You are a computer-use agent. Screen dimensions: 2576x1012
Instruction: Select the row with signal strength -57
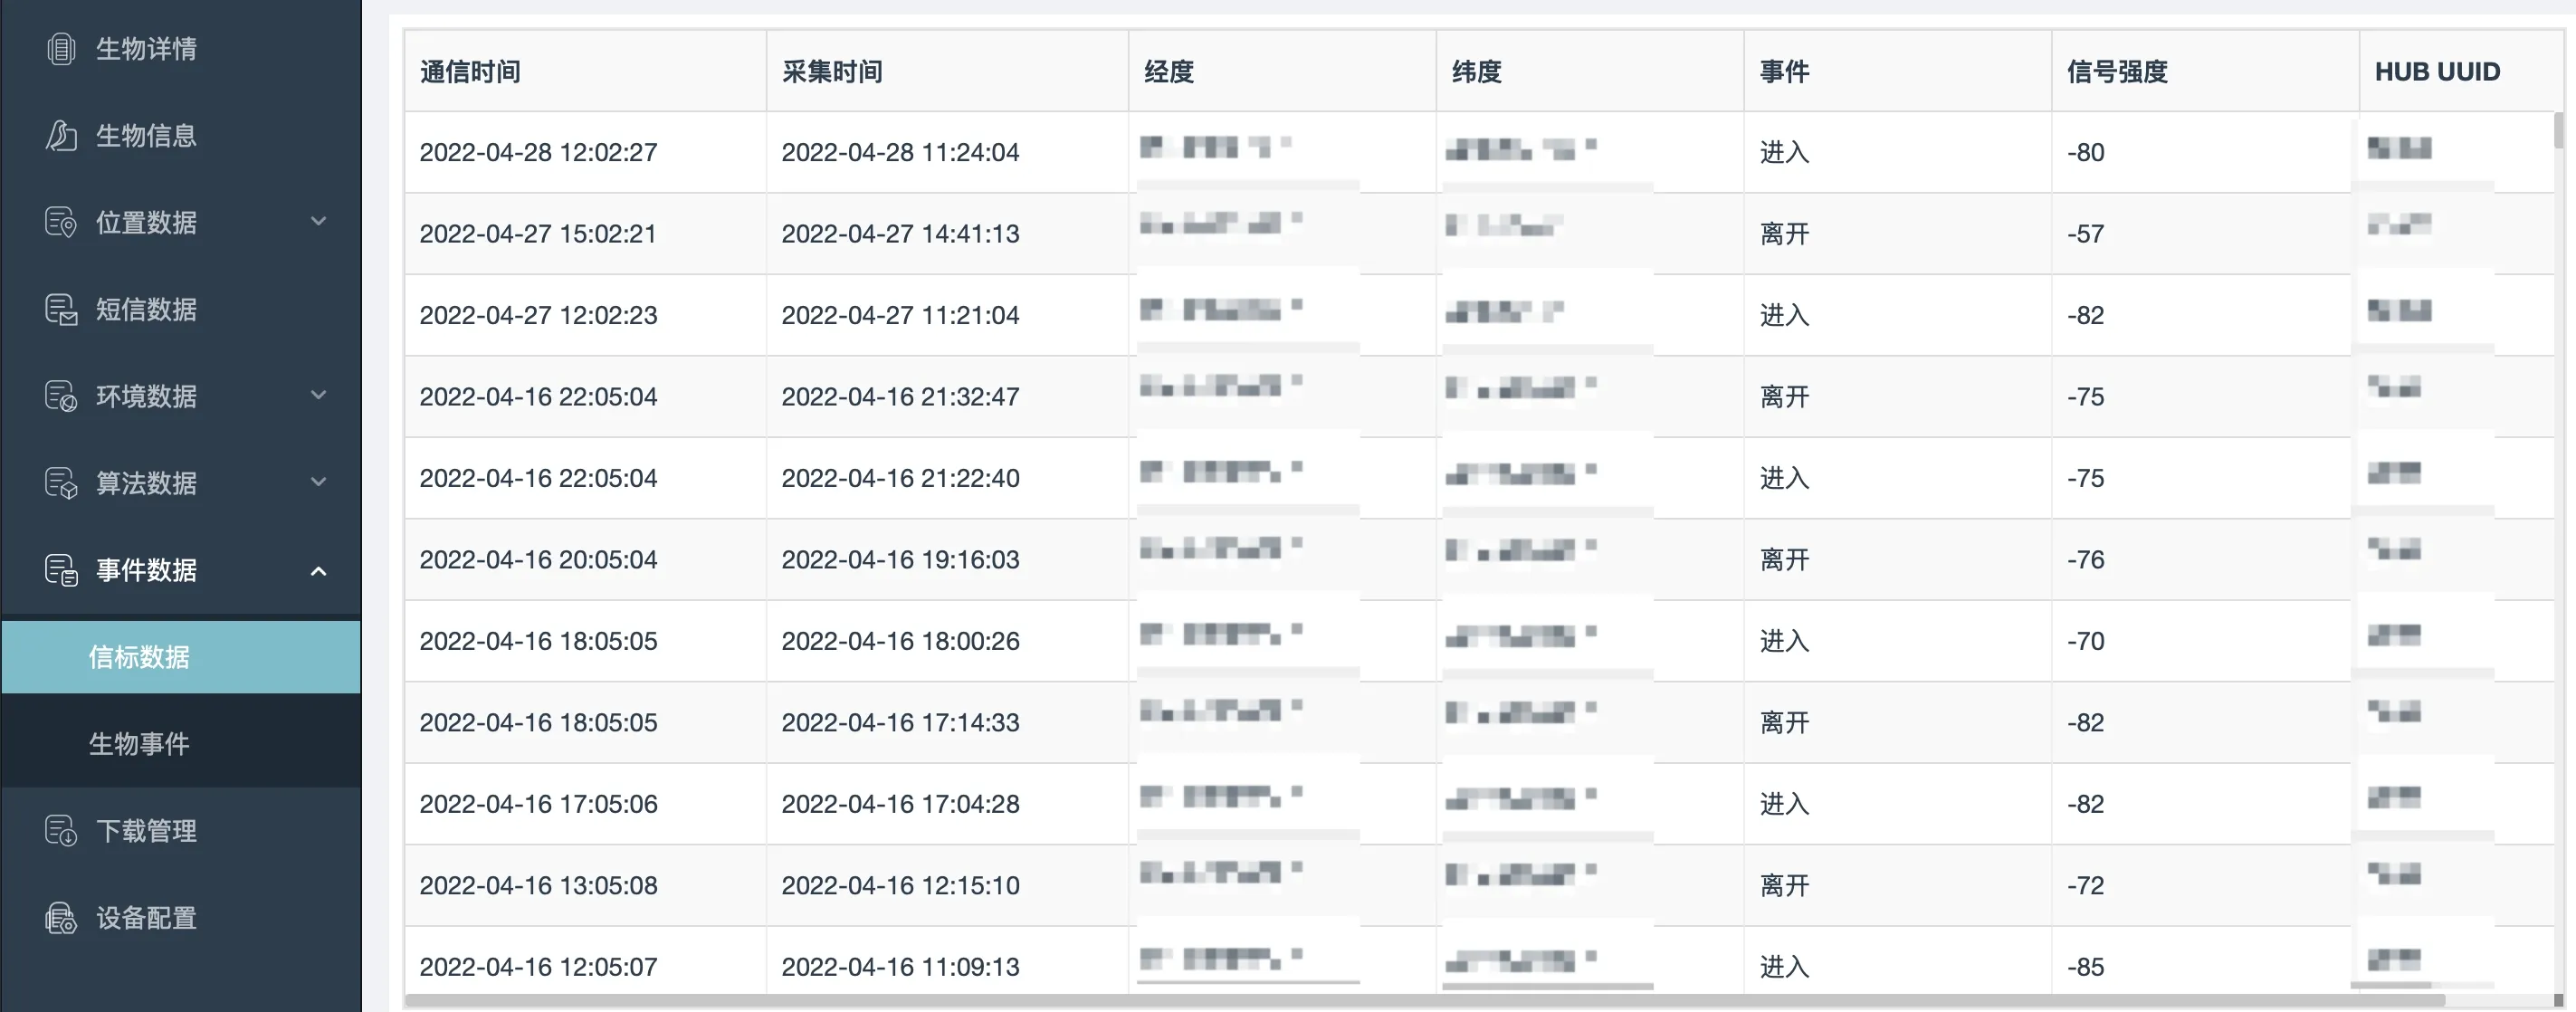pyautogui.click(x=2085, y=234)
